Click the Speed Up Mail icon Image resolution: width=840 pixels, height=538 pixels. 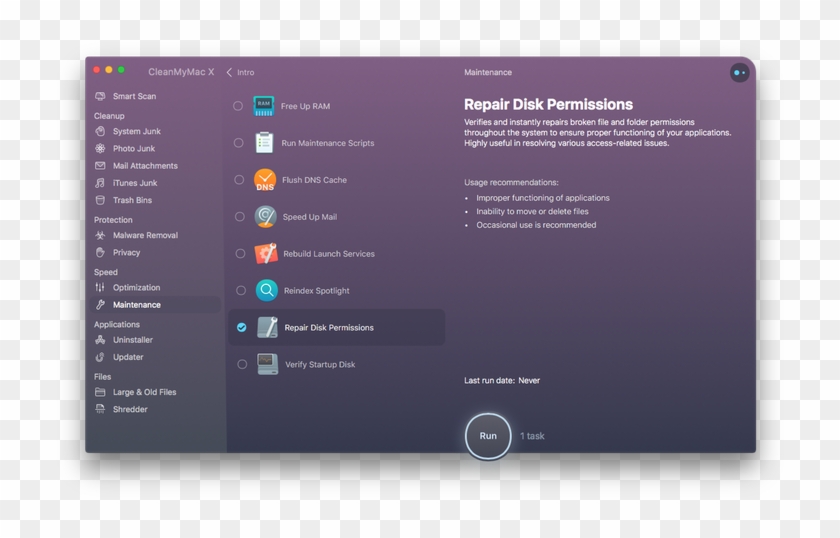[x=265, y=217]
